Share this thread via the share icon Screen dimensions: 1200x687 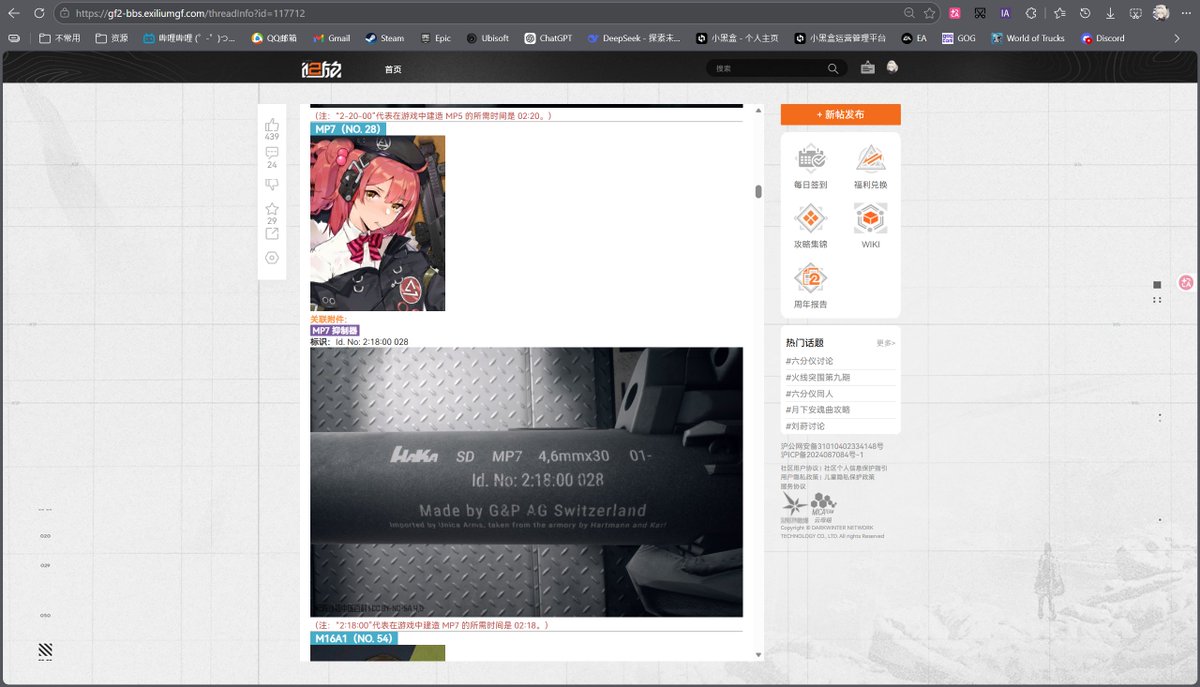(271, 232)
